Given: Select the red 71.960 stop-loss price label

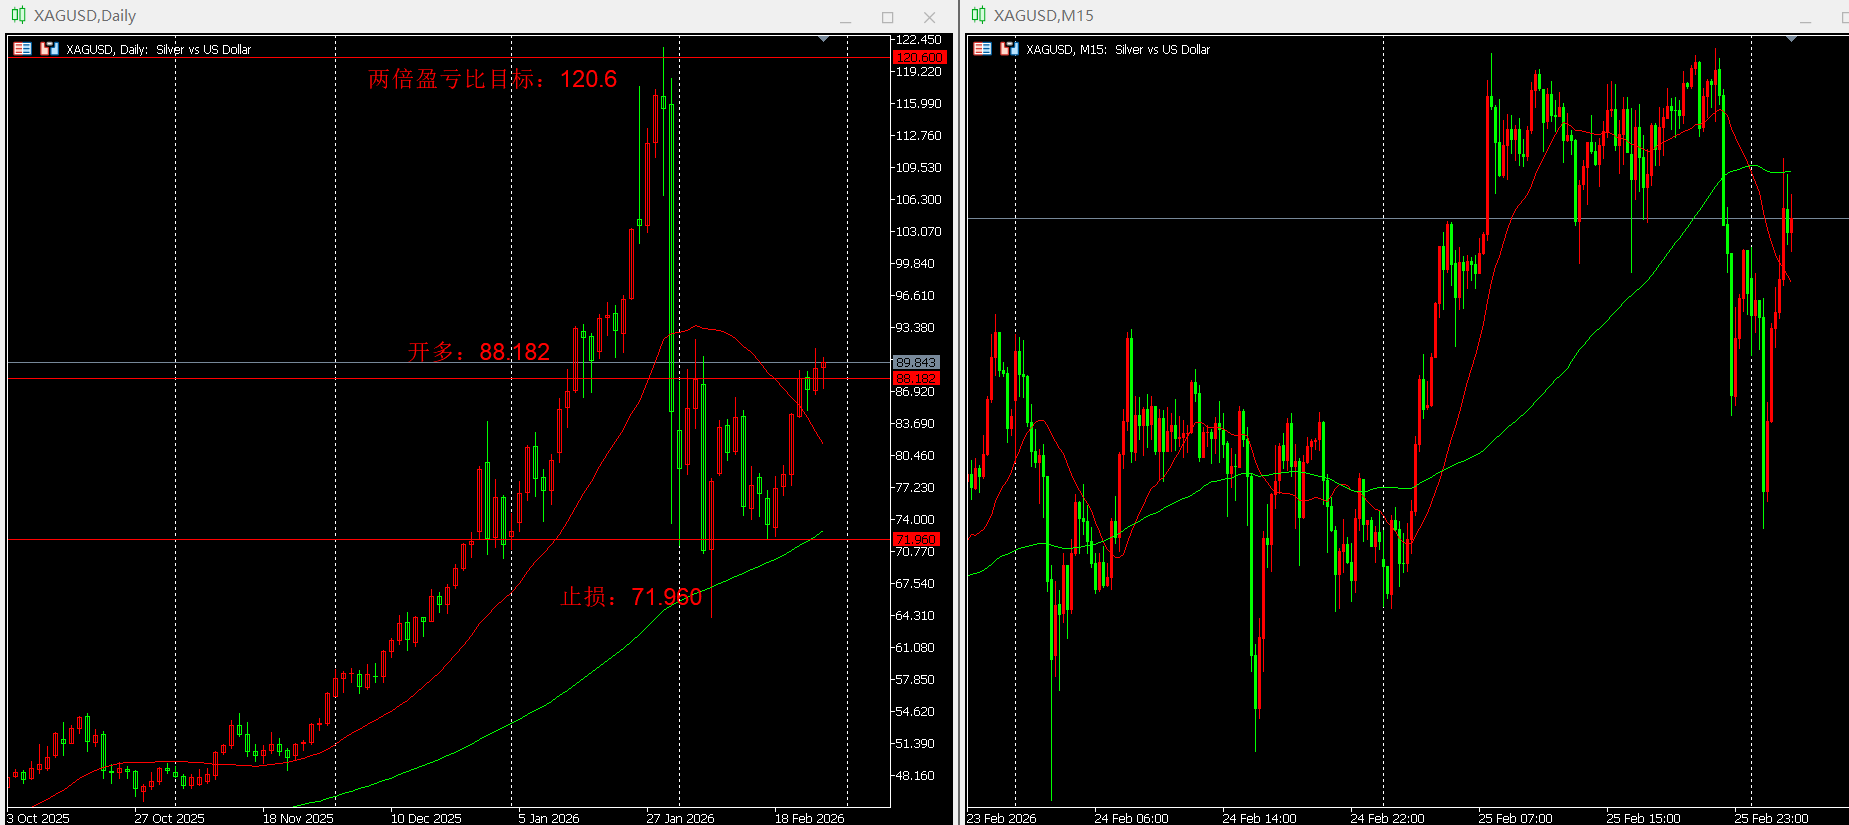Looking at the screenshot, I should pos(916,540).
